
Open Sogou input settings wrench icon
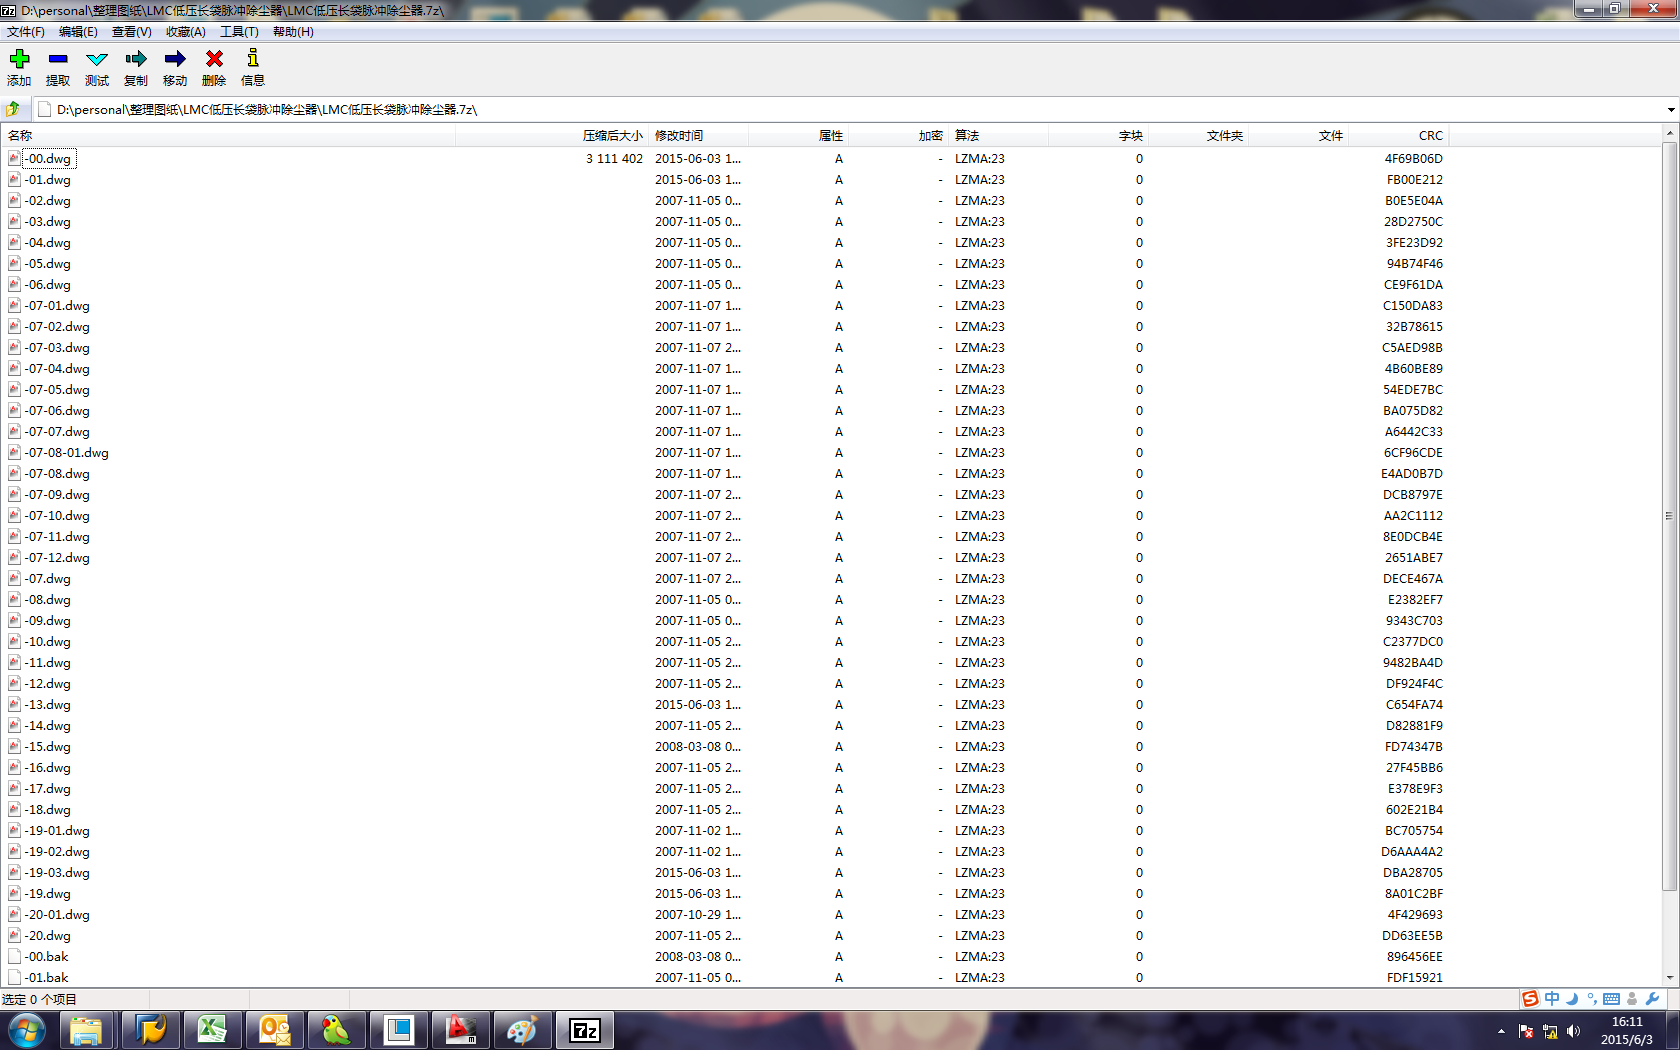pyautogui.click(x=1652, y=999)
